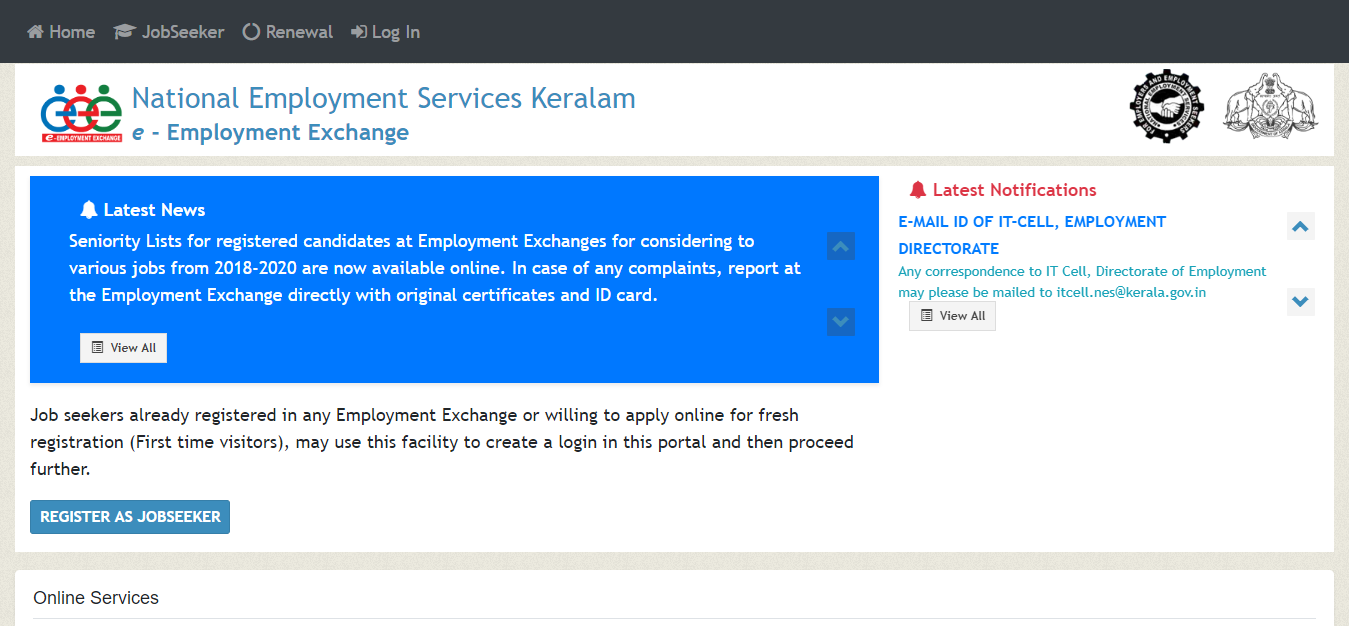Click the Latest Notifications heading
This screenshot has height=626, width=1349.
tap(1015, 190)
